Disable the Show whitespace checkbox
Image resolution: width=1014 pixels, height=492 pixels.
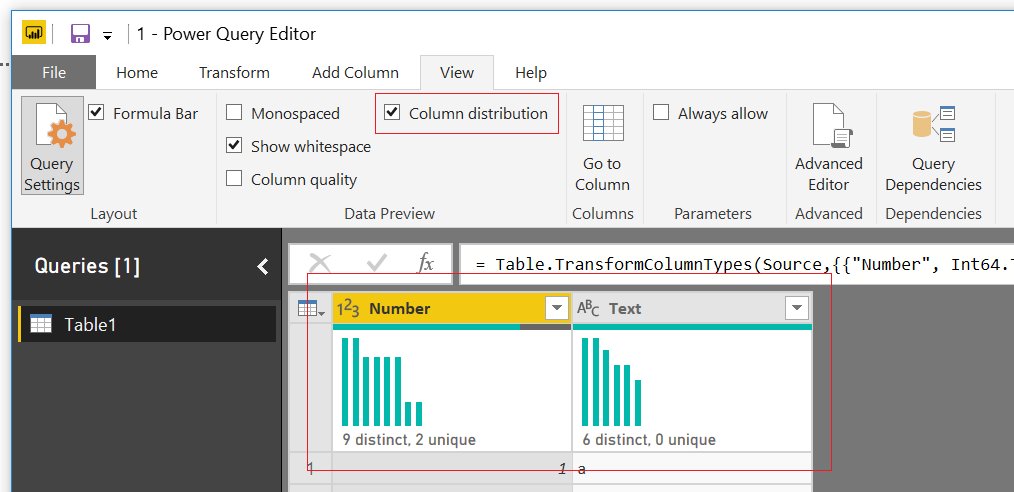tap(233, 145)
